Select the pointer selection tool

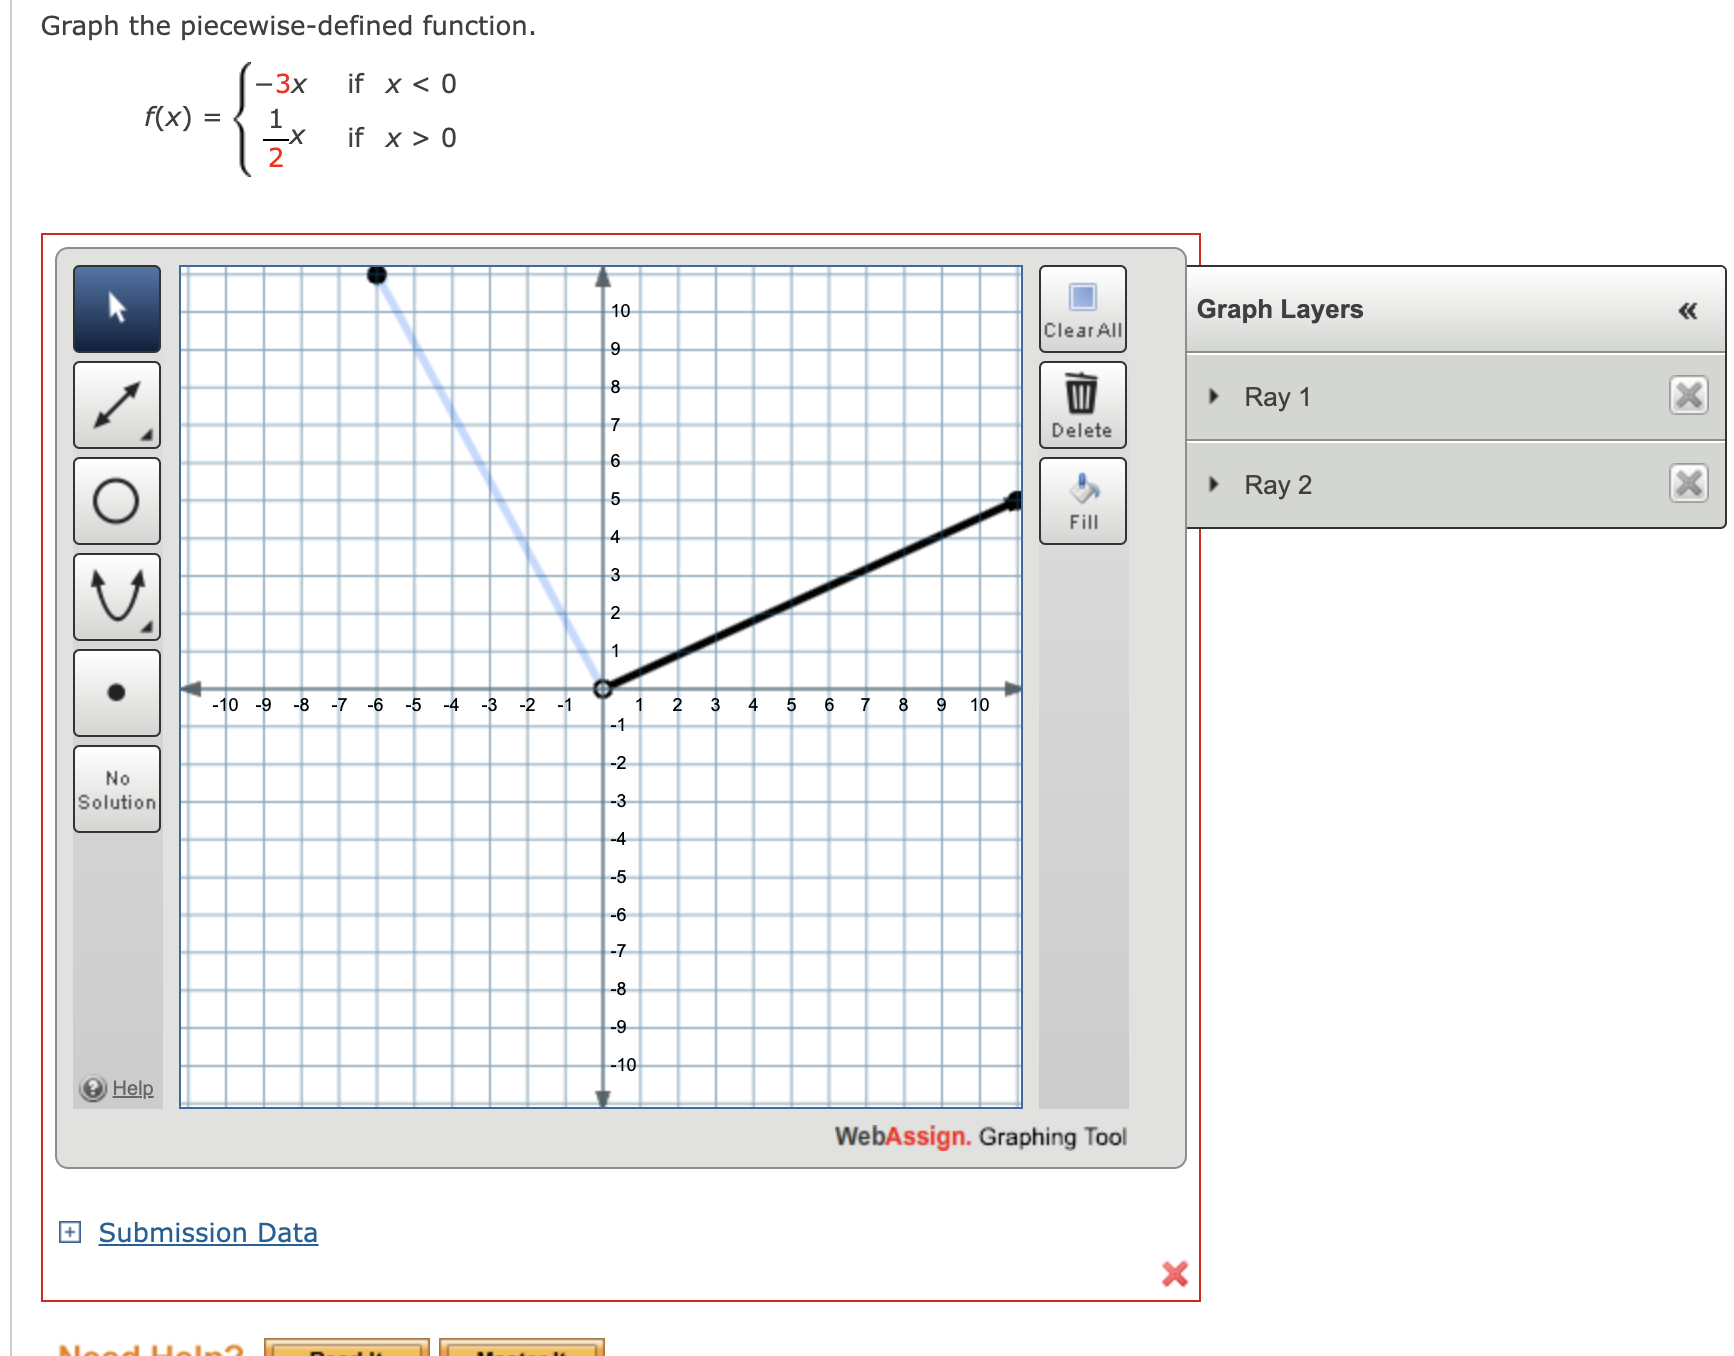click(x=116, y=310)
